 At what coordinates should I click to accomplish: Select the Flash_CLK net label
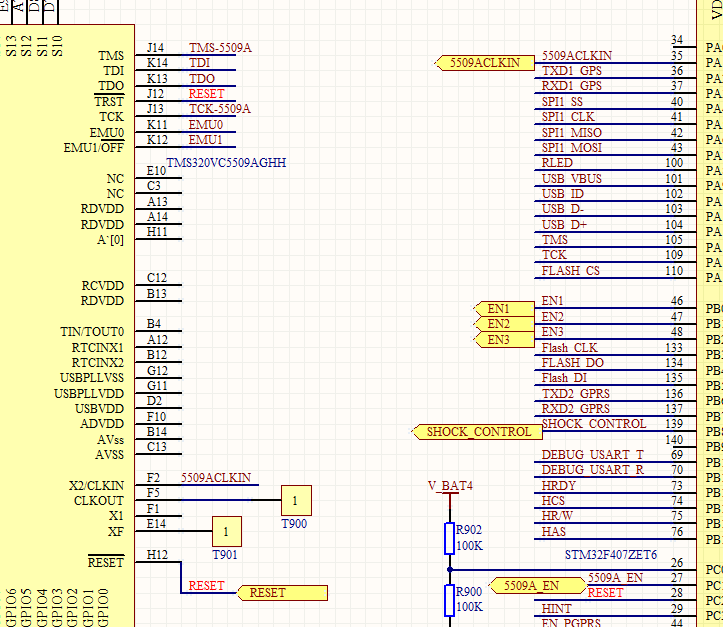coord(569,348)
